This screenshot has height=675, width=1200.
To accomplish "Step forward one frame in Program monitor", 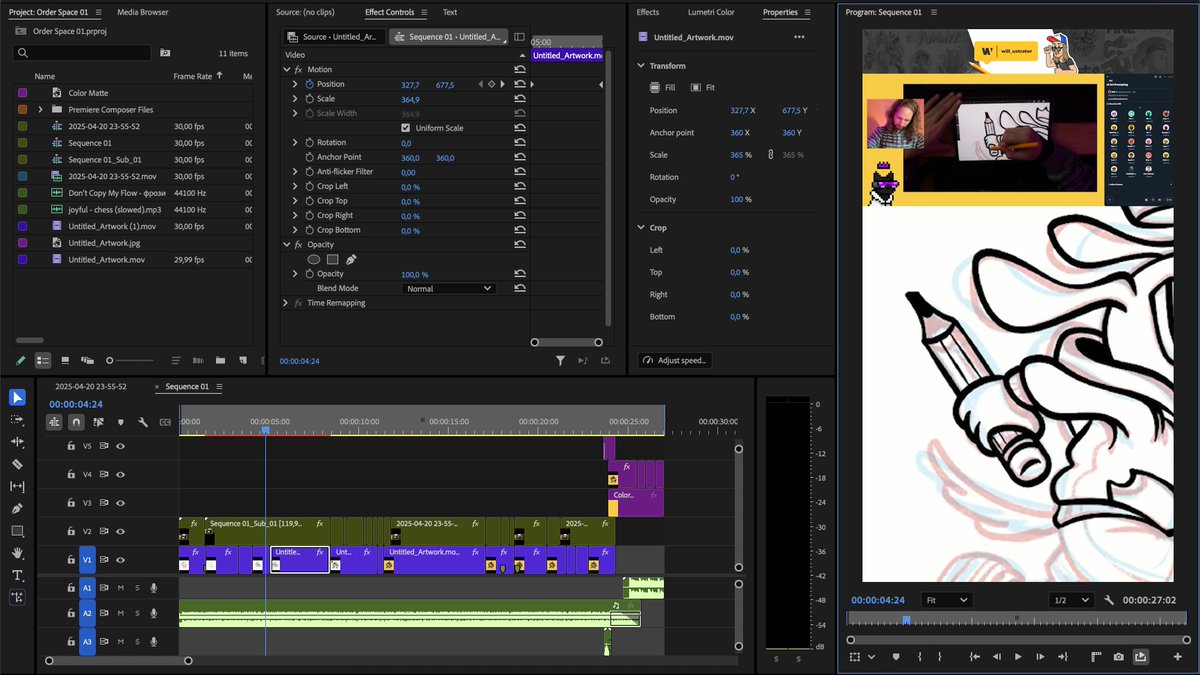I will pos(1041,657).
